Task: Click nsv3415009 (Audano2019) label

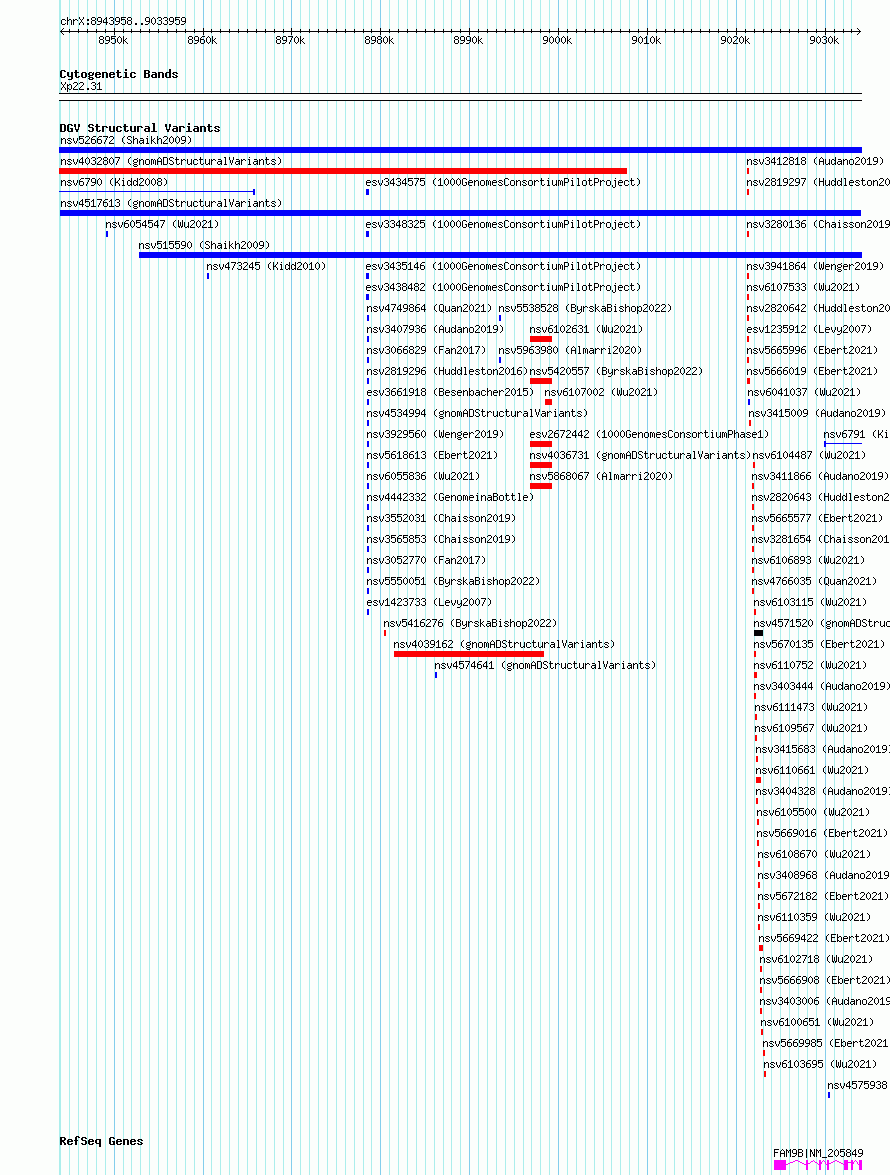Action: (x=817, y=413)
